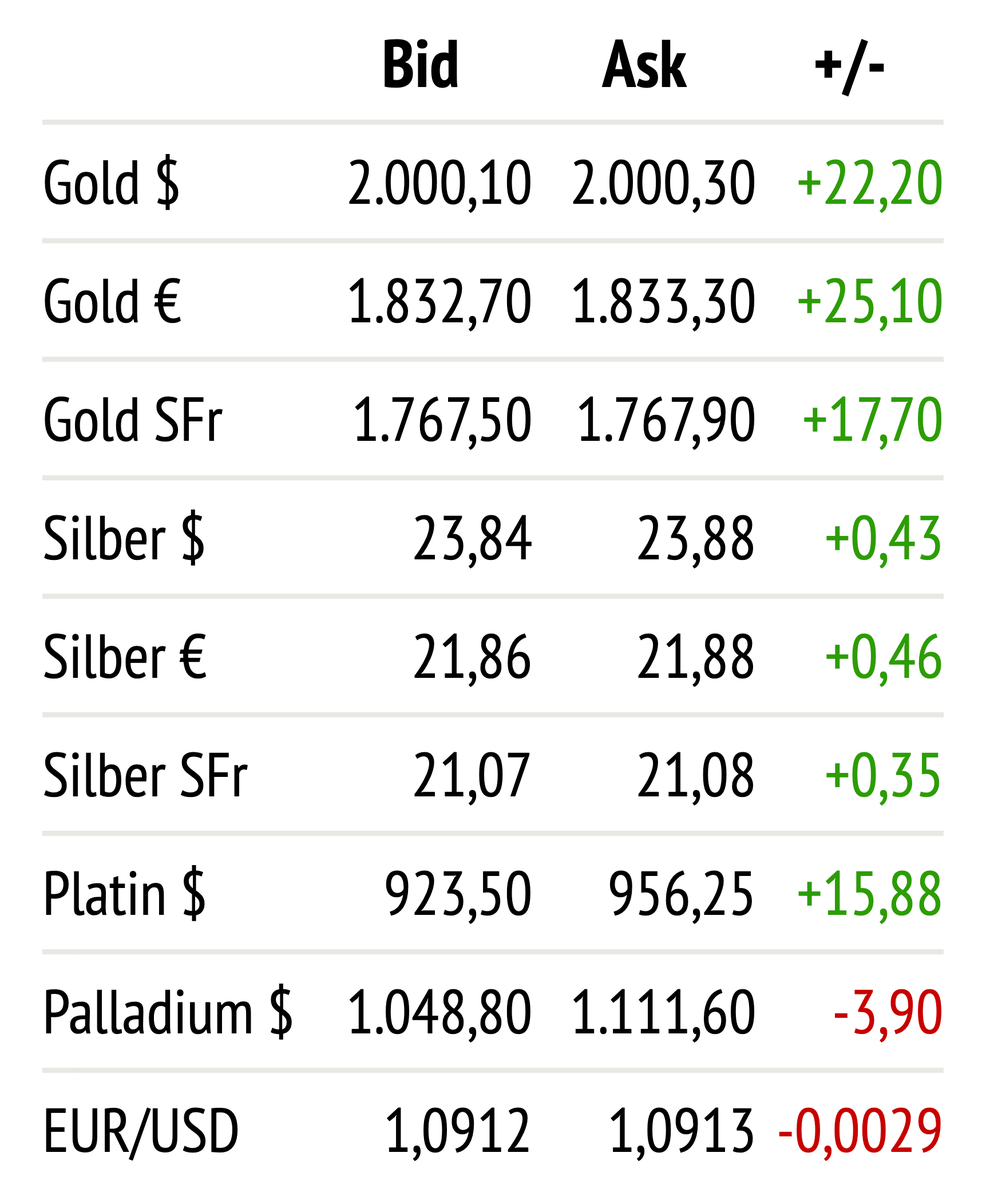
Task: Click the Bid column header
Action: click(x=421, y=66)
